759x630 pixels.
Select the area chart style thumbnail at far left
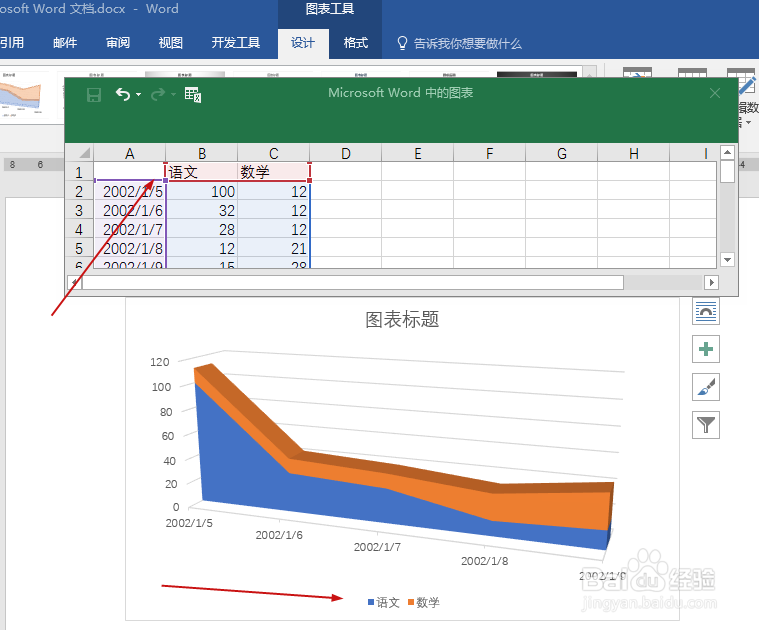(x=22, y=96)
